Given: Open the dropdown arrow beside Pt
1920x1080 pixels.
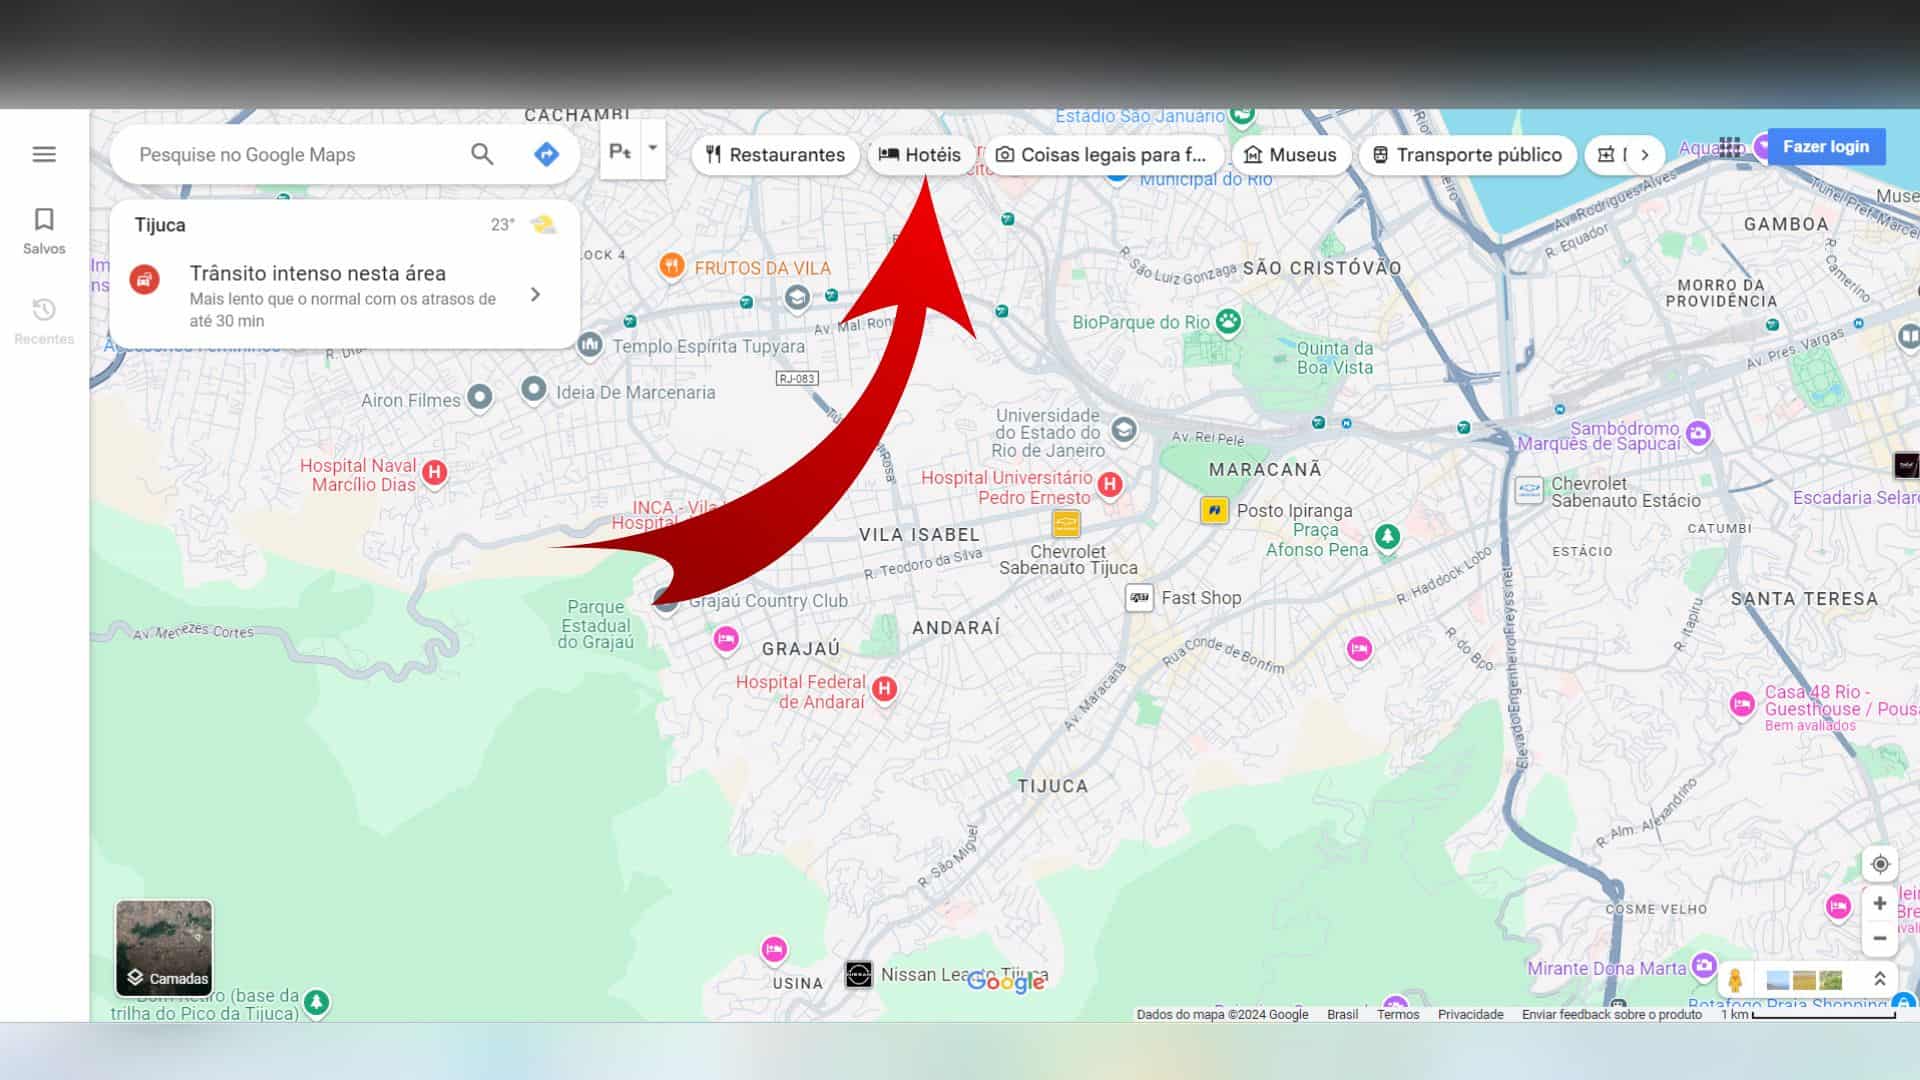Looking at the screenshot, I should (653, 149).
